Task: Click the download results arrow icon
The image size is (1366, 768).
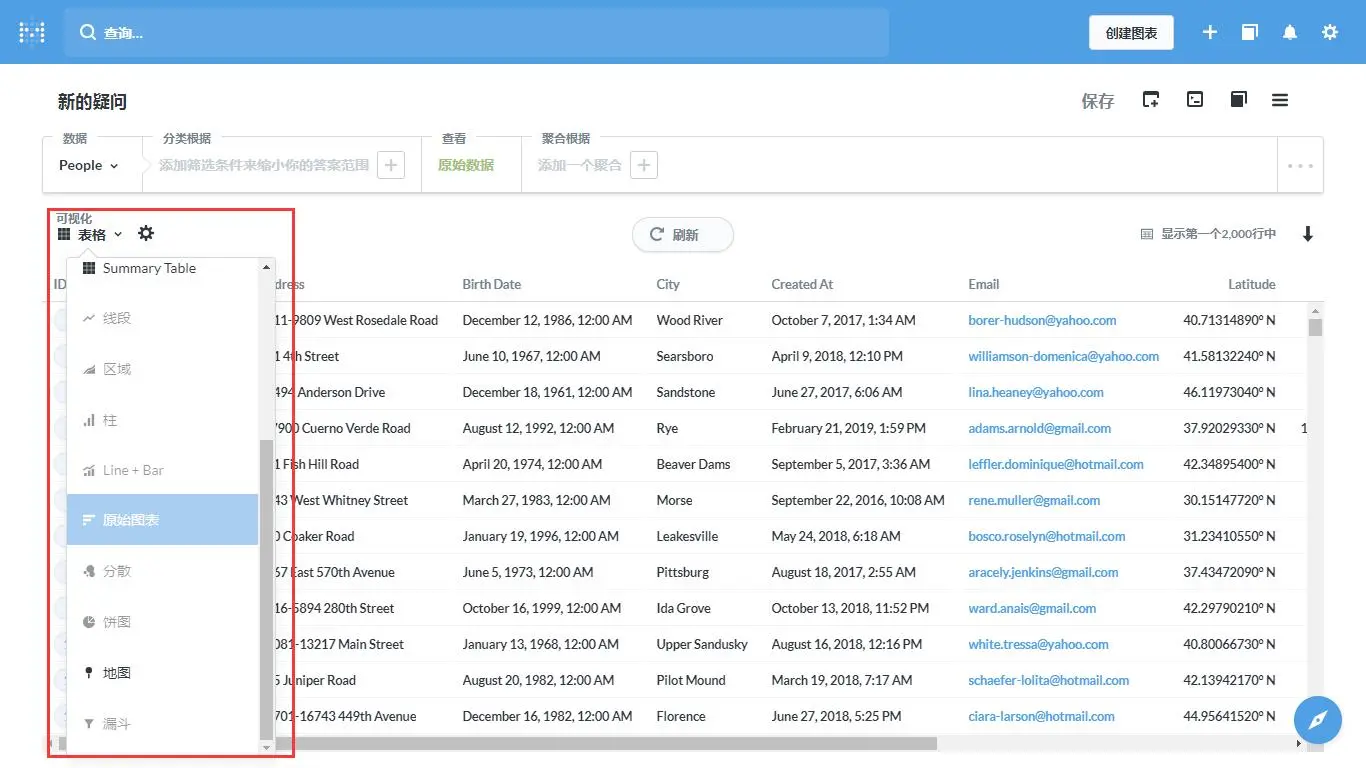Action: click(1308, 234)
